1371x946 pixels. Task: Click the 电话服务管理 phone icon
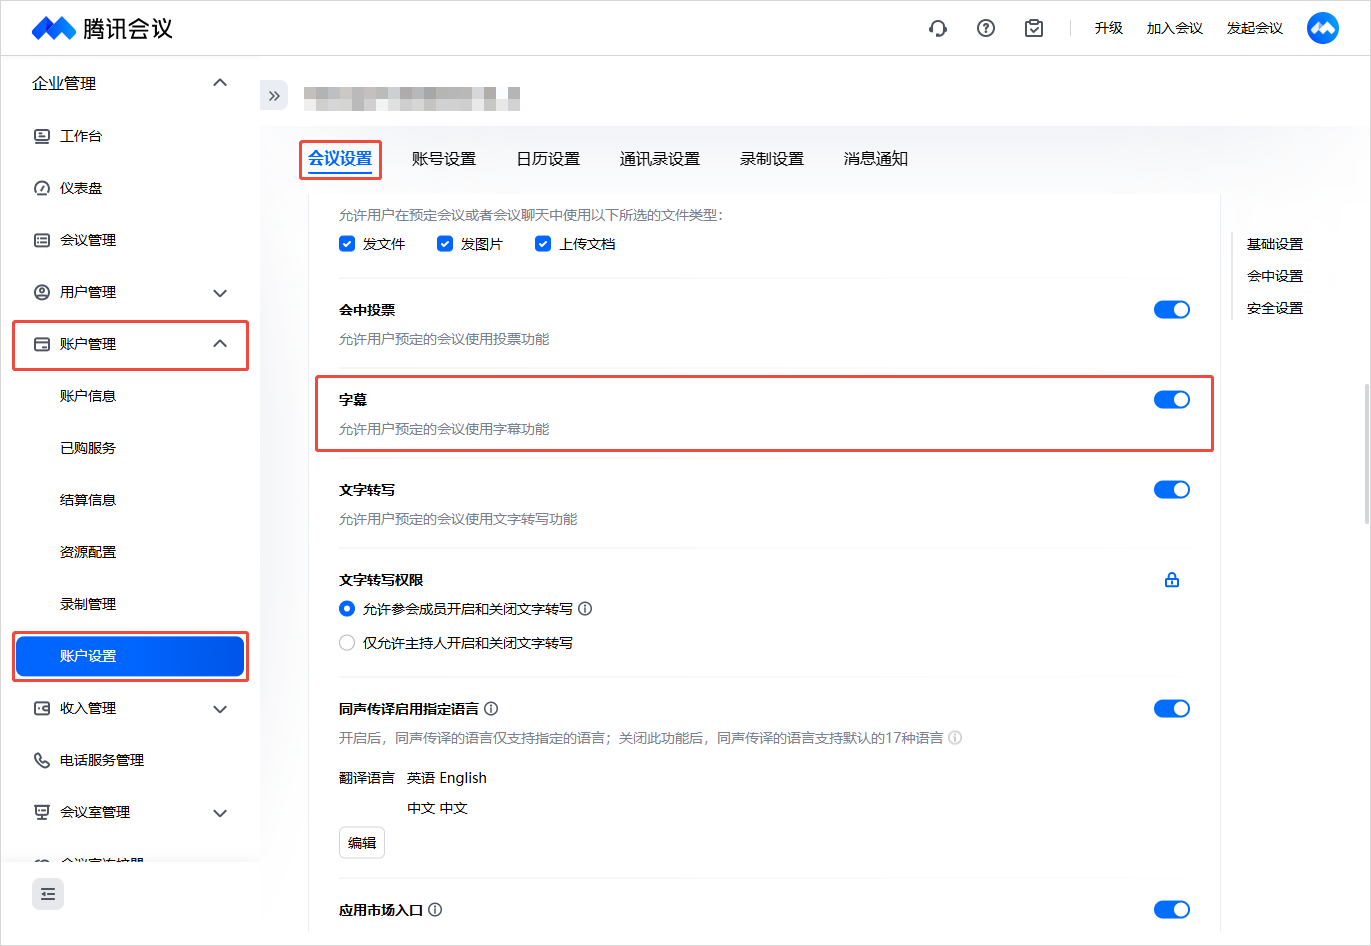[x=42, y=760]
